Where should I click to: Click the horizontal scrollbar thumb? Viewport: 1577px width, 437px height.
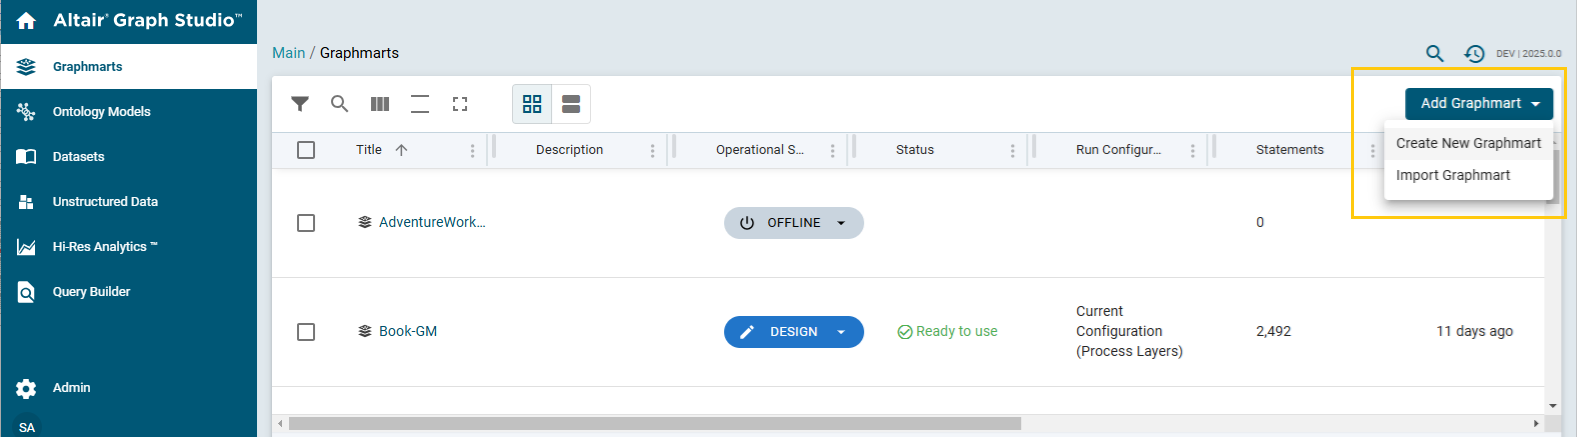(x=655, y=424)
